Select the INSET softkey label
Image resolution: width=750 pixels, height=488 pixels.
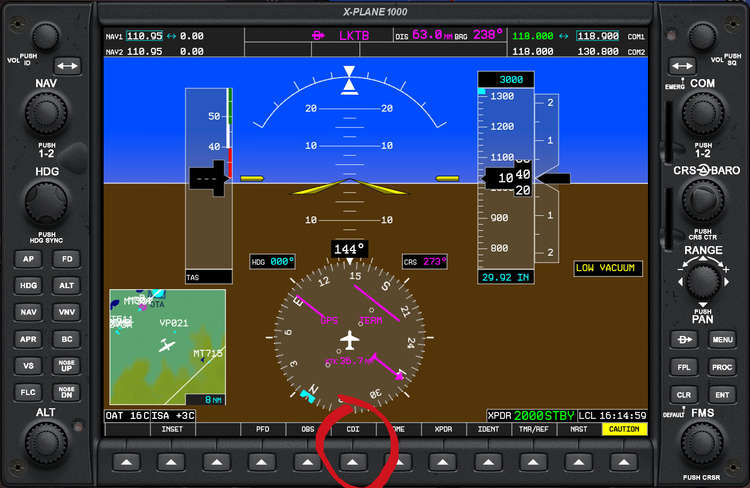(172, 430)
